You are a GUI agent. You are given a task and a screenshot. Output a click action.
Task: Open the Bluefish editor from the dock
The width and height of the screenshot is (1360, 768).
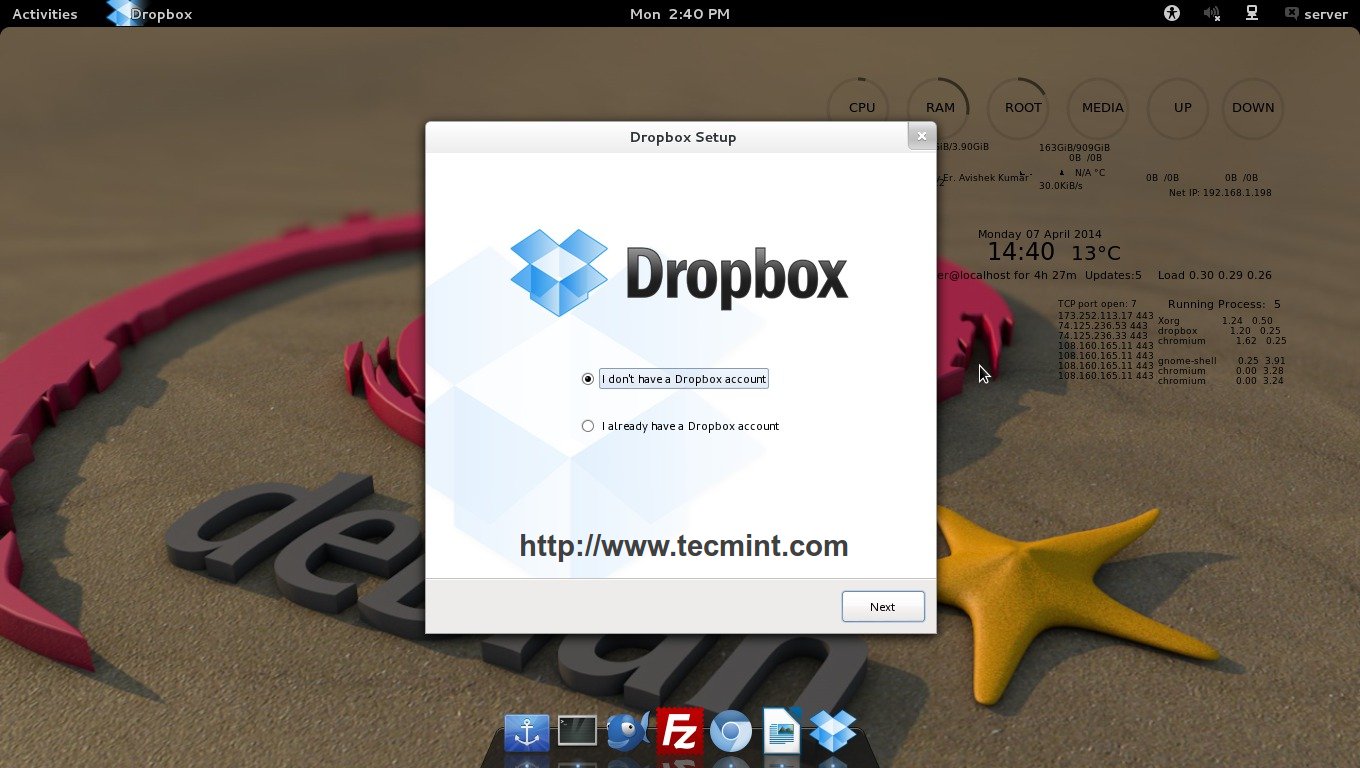point(629,731)
